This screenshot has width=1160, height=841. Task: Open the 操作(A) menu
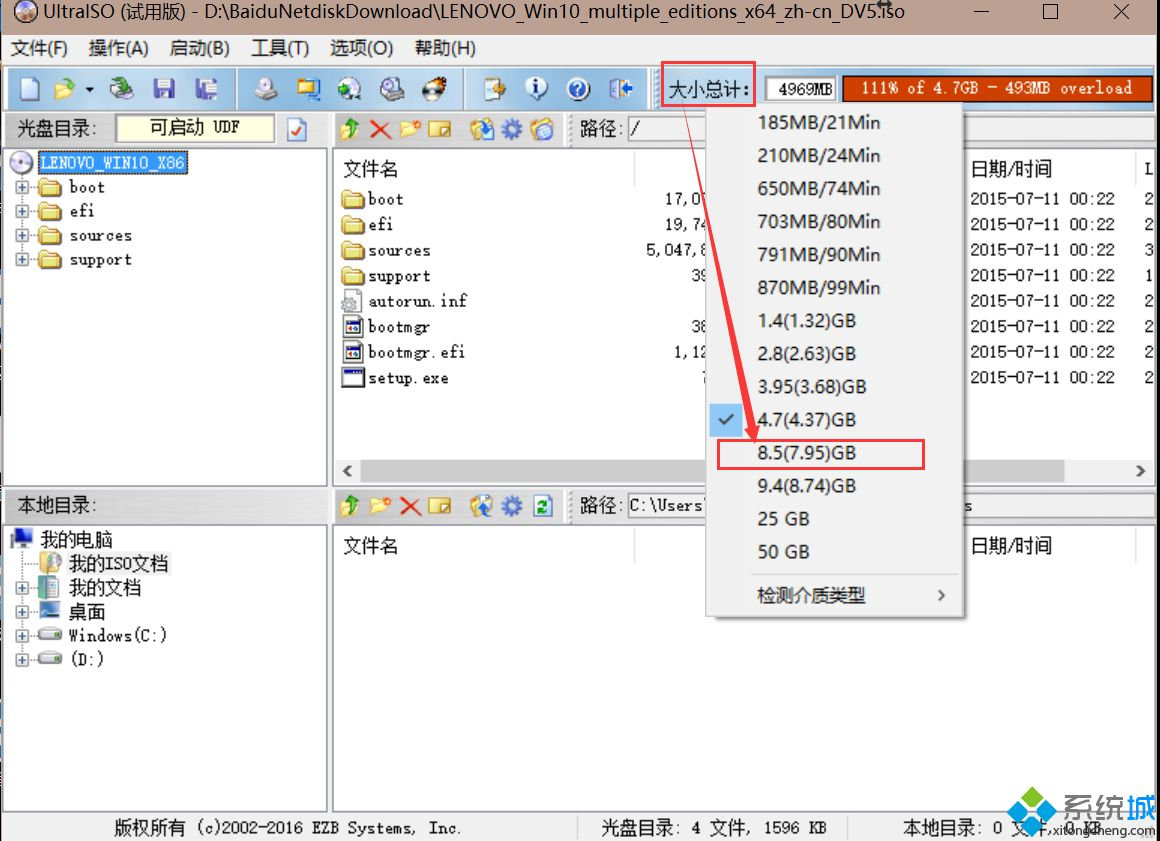(x=118, y=49)
